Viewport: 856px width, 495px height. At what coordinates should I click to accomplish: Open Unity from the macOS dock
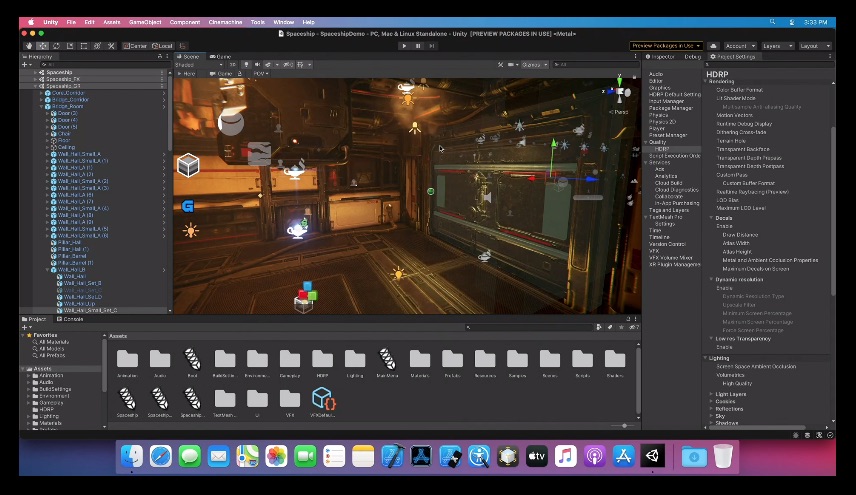(653, 457)
